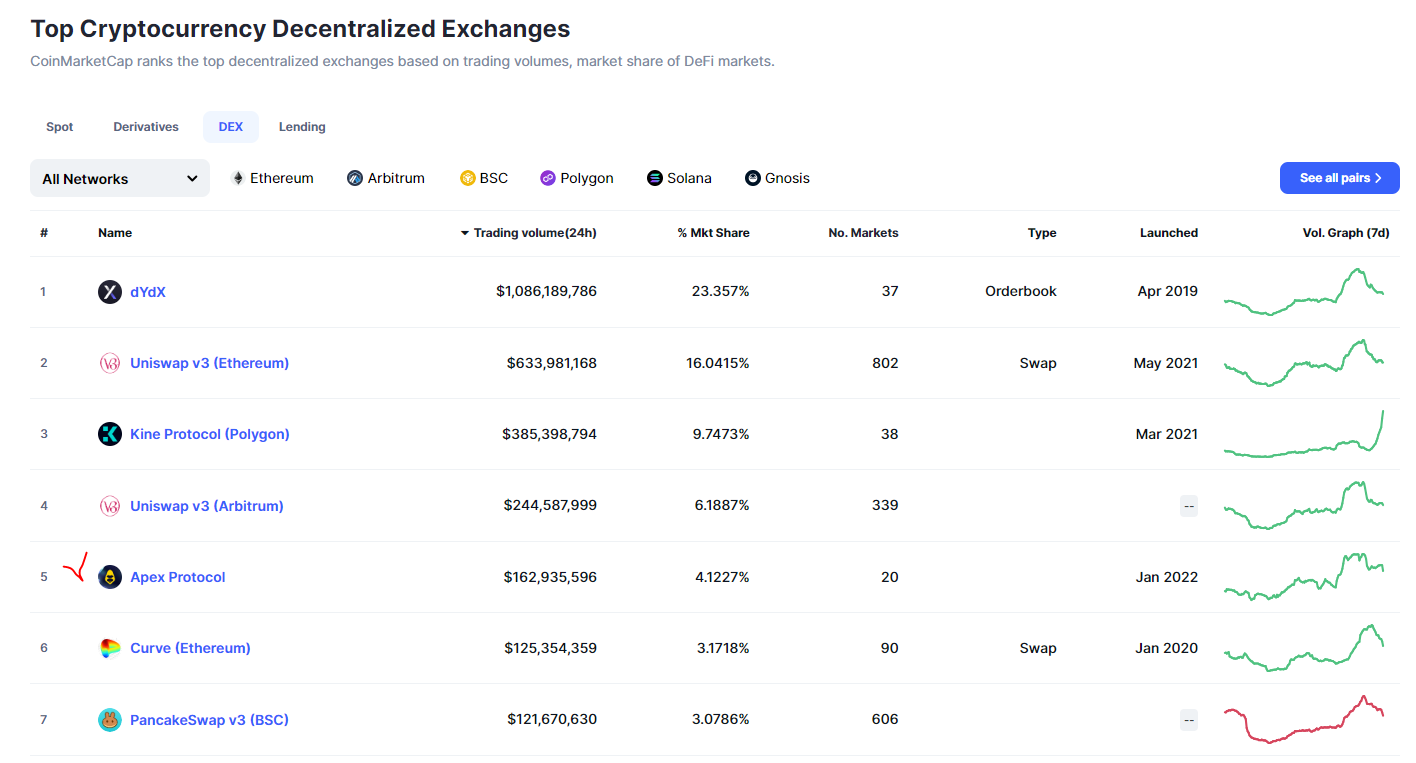Click the See all pairs button
The height and width of the screenshot is (763, 1416).
click(x=1339, y=178)
